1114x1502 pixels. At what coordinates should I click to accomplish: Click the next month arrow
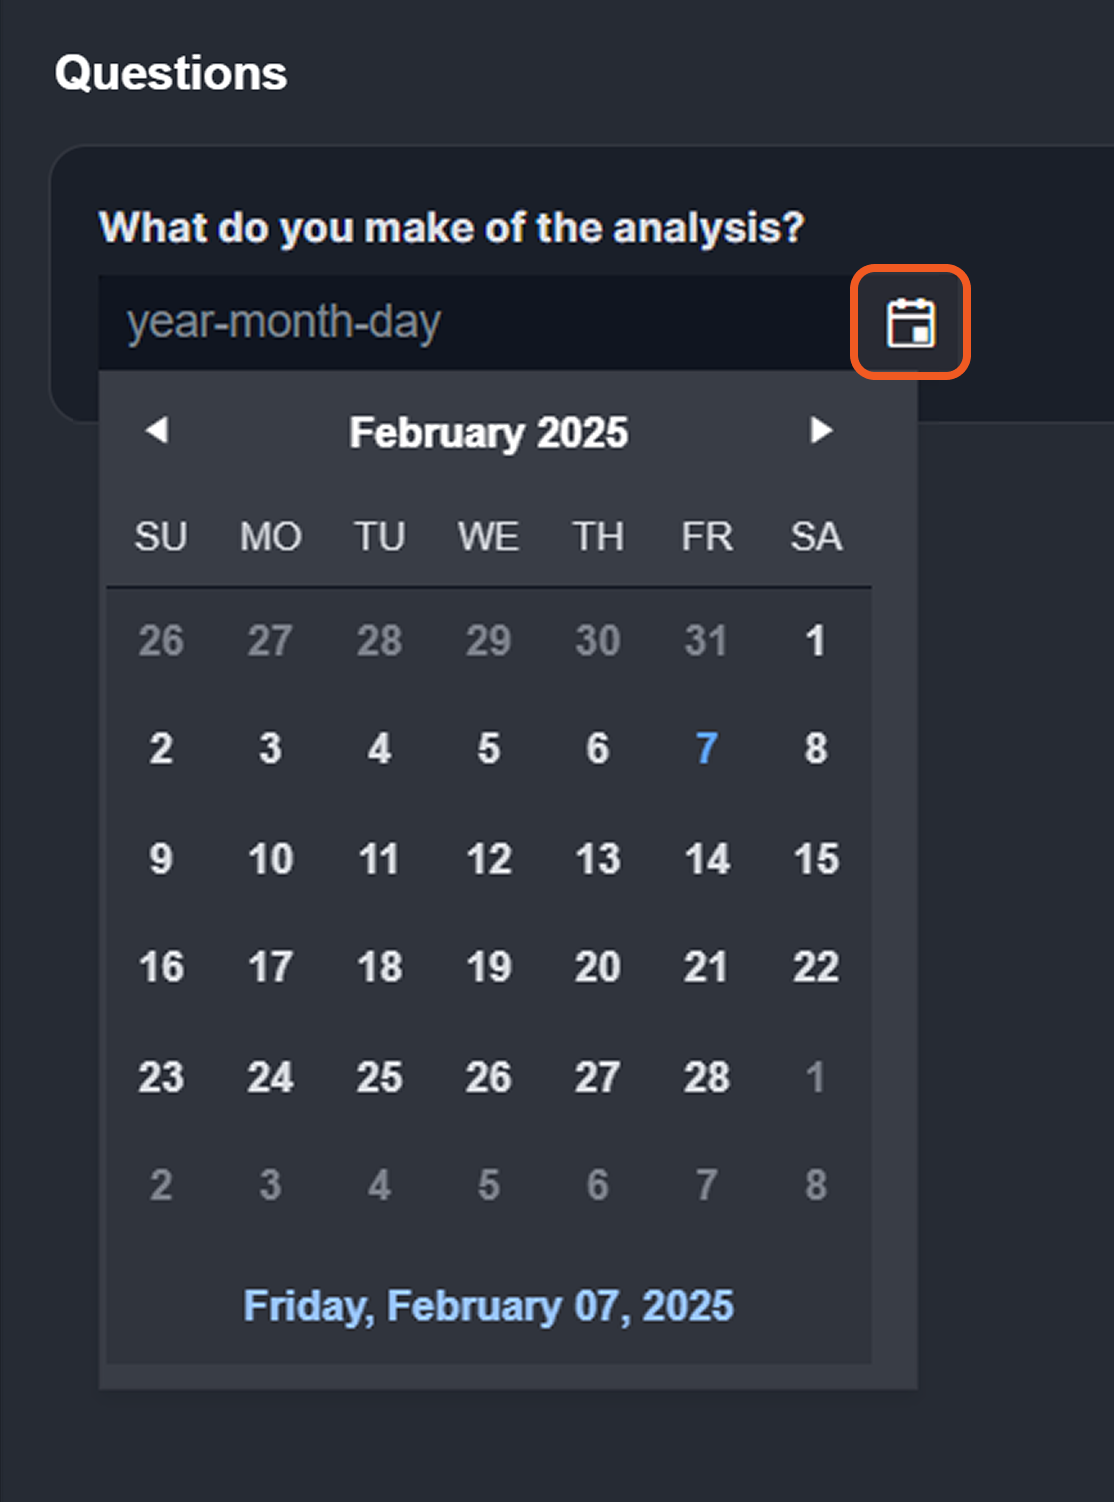tap(820, 431)
